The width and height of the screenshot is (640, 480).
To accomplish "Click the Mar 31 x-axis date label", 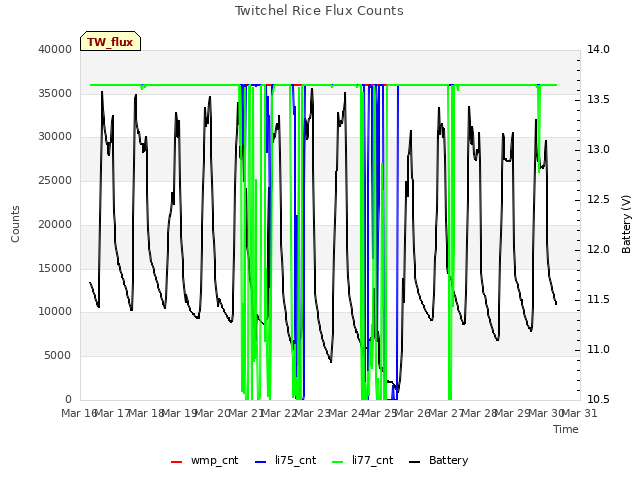I will click(580, 413).
